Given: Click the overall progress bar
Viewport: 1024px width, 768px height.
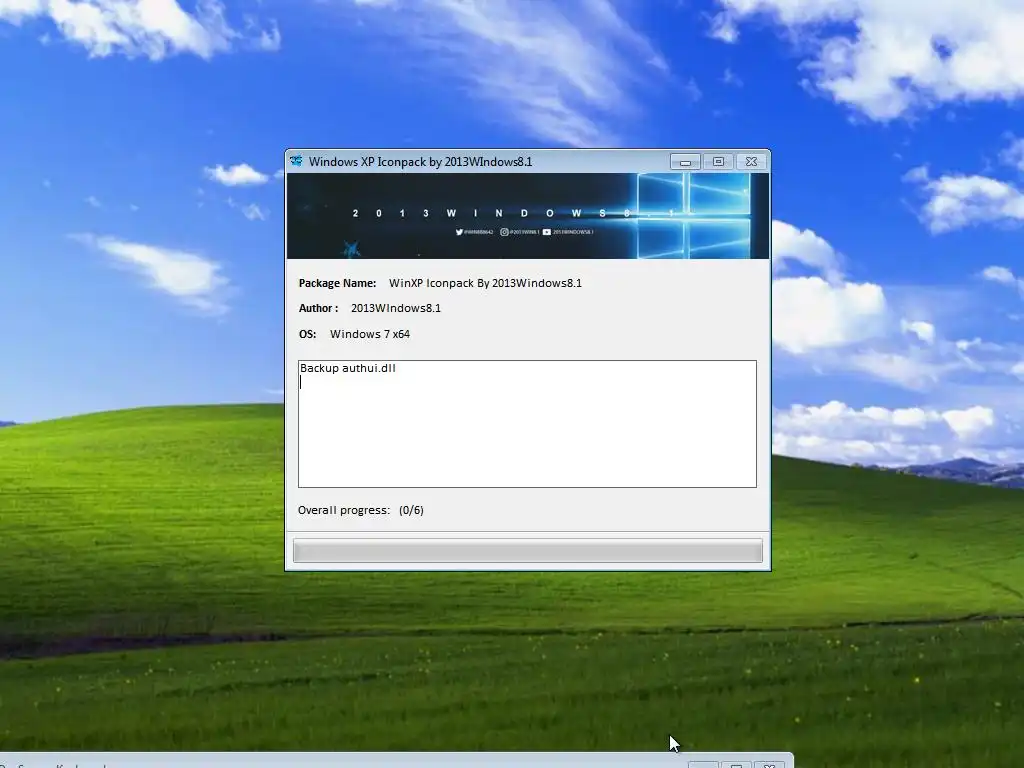Looking at the screenshot, I should pos(528,551).
